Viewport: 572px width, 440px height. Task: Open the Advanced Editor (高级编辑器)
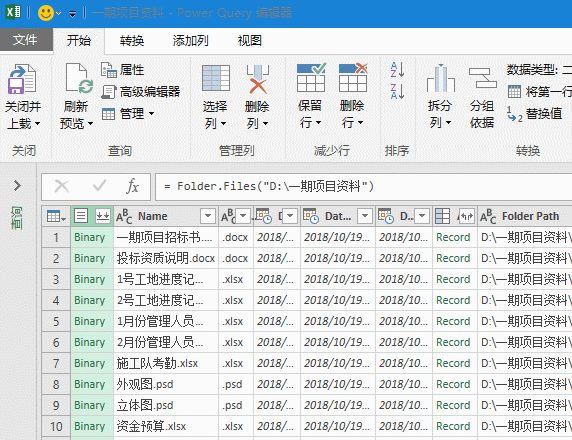pyautogui.click(x=140, y=92)
